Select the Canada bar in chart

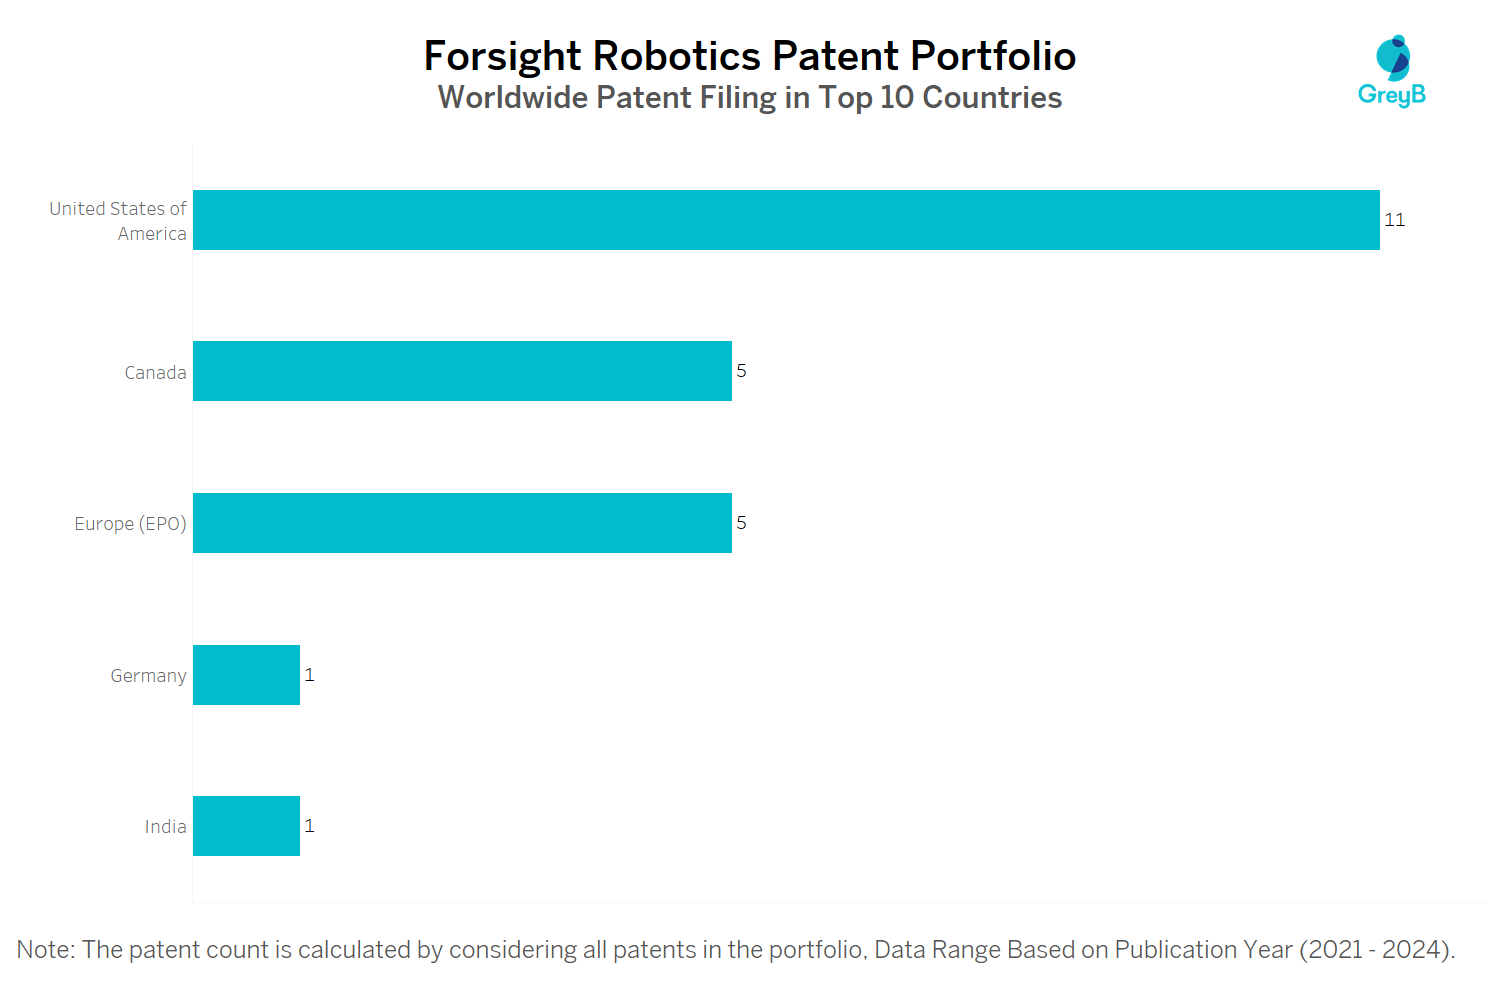pyautogui.click(x=462, y=371)
